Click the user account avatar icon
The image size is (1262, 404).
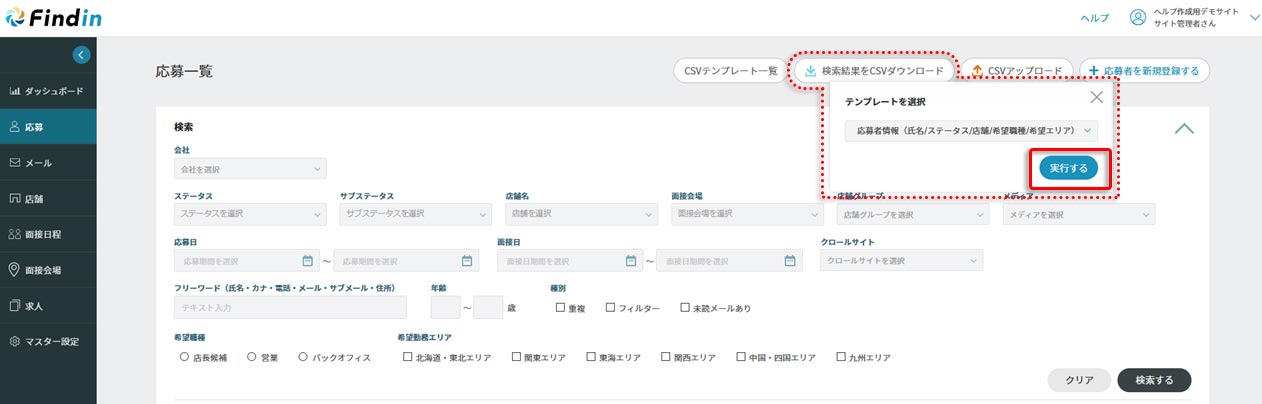1137,18
